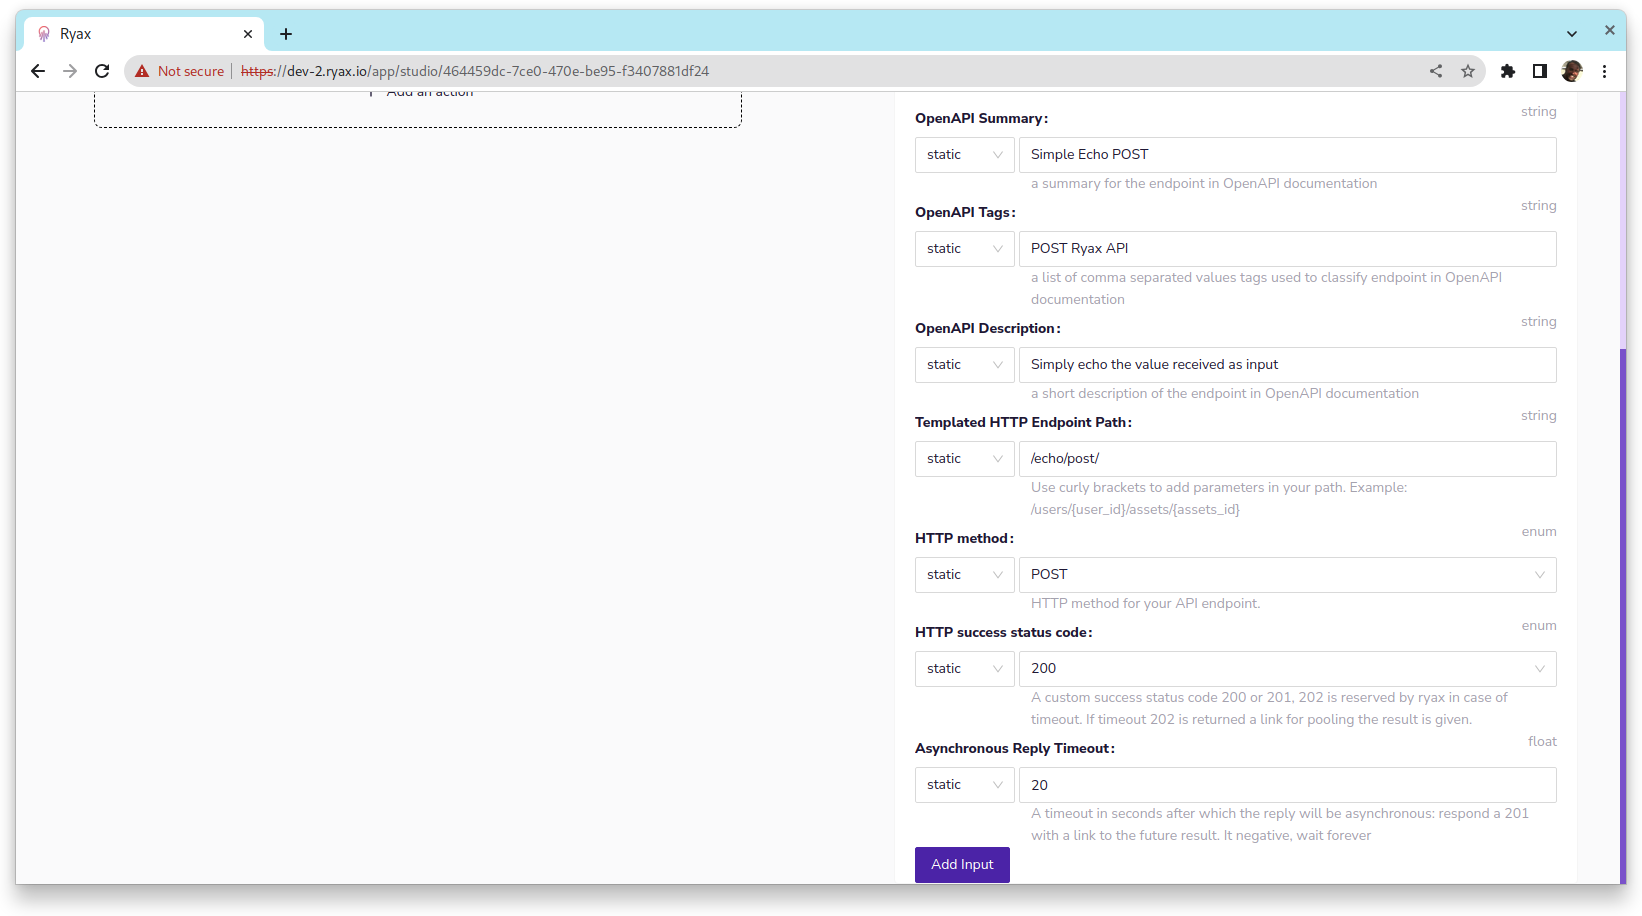Click the Add Input button
This screenshot has width=1642, height=916.
pos(961,864)
